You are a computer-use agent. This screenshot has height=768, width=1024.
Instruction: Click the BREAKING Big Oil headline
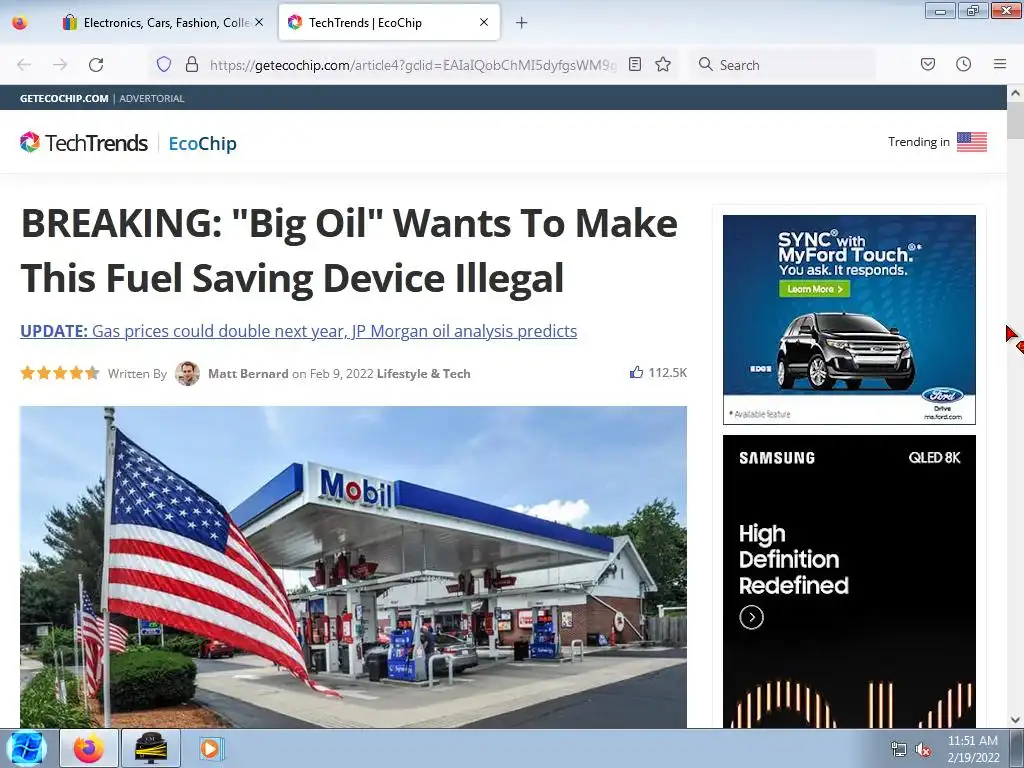point(349,250)
